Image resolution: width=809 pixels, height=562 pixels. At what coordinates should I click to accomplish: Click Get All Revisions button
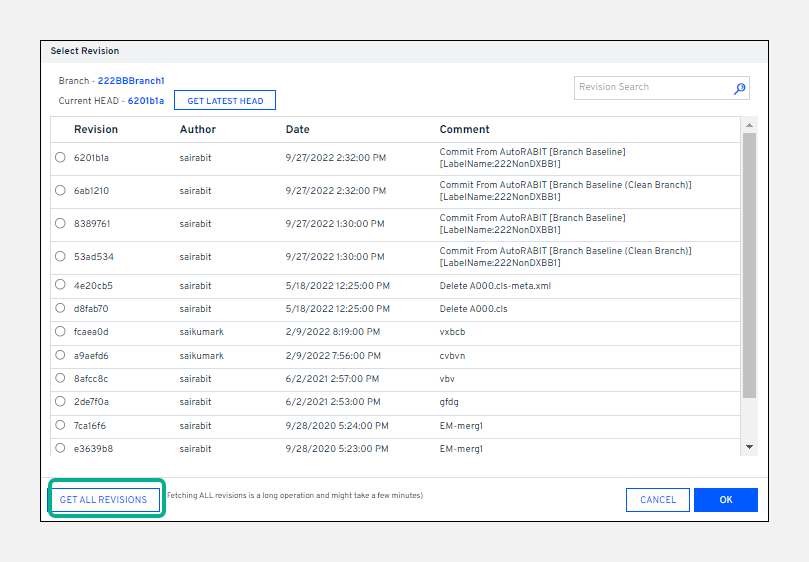tap(104, 499)
